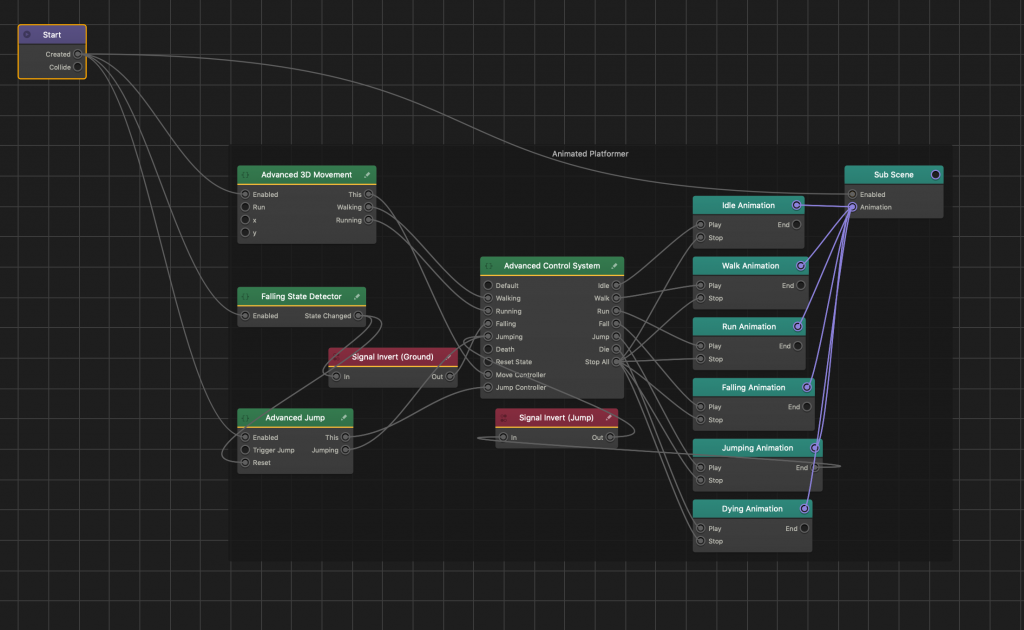Click the pencil edit icon on Advanced 3D Movement
This screenshot has width=1024, height=630.
coord(367,174)
